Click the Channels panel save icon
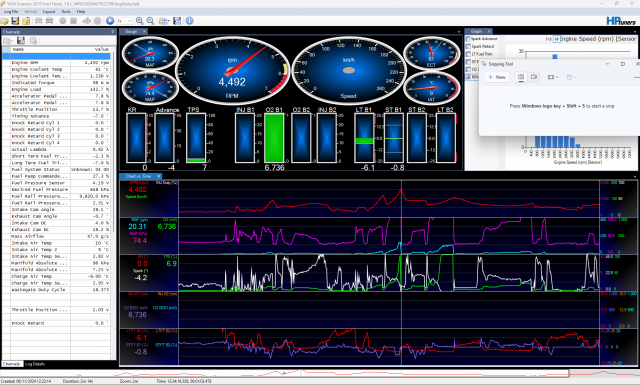Image resolution: width=640 pixels, height=385 pixels. pos(21,40)
